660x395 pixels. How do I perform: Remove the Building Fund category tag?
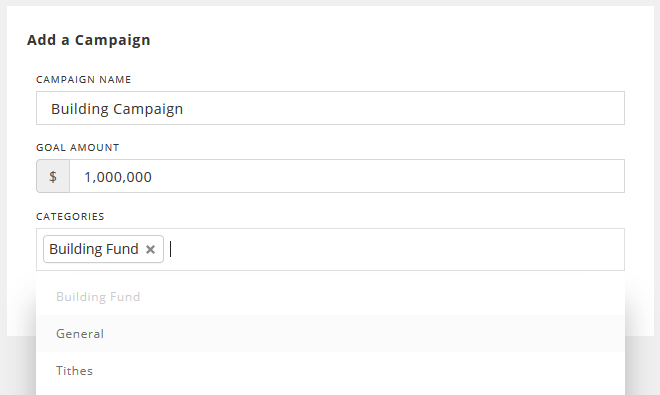click(x=150, y=249)
